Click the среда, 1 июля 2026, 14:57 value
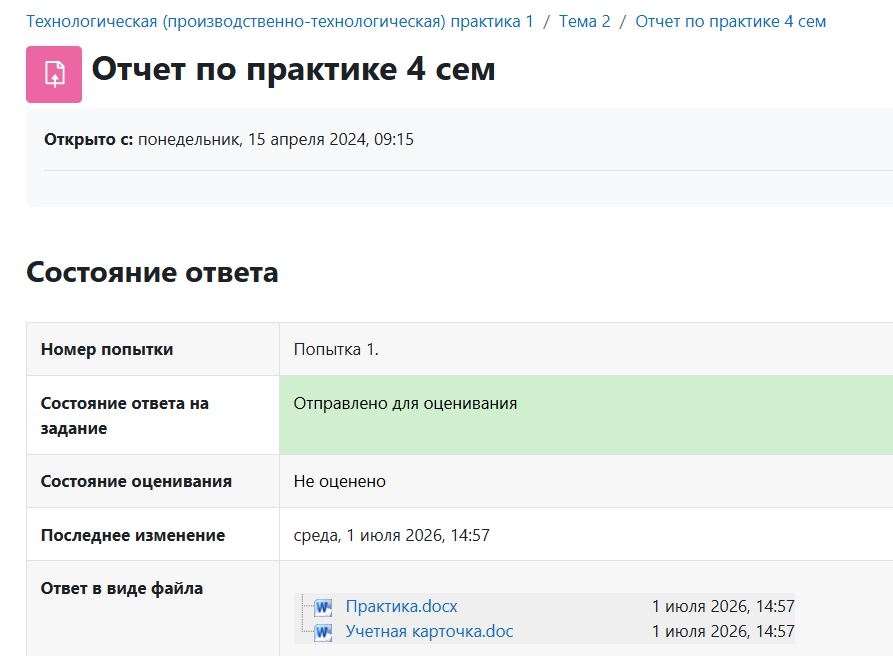This screenshot has height=656, width=893. click(x=392, y=535)
